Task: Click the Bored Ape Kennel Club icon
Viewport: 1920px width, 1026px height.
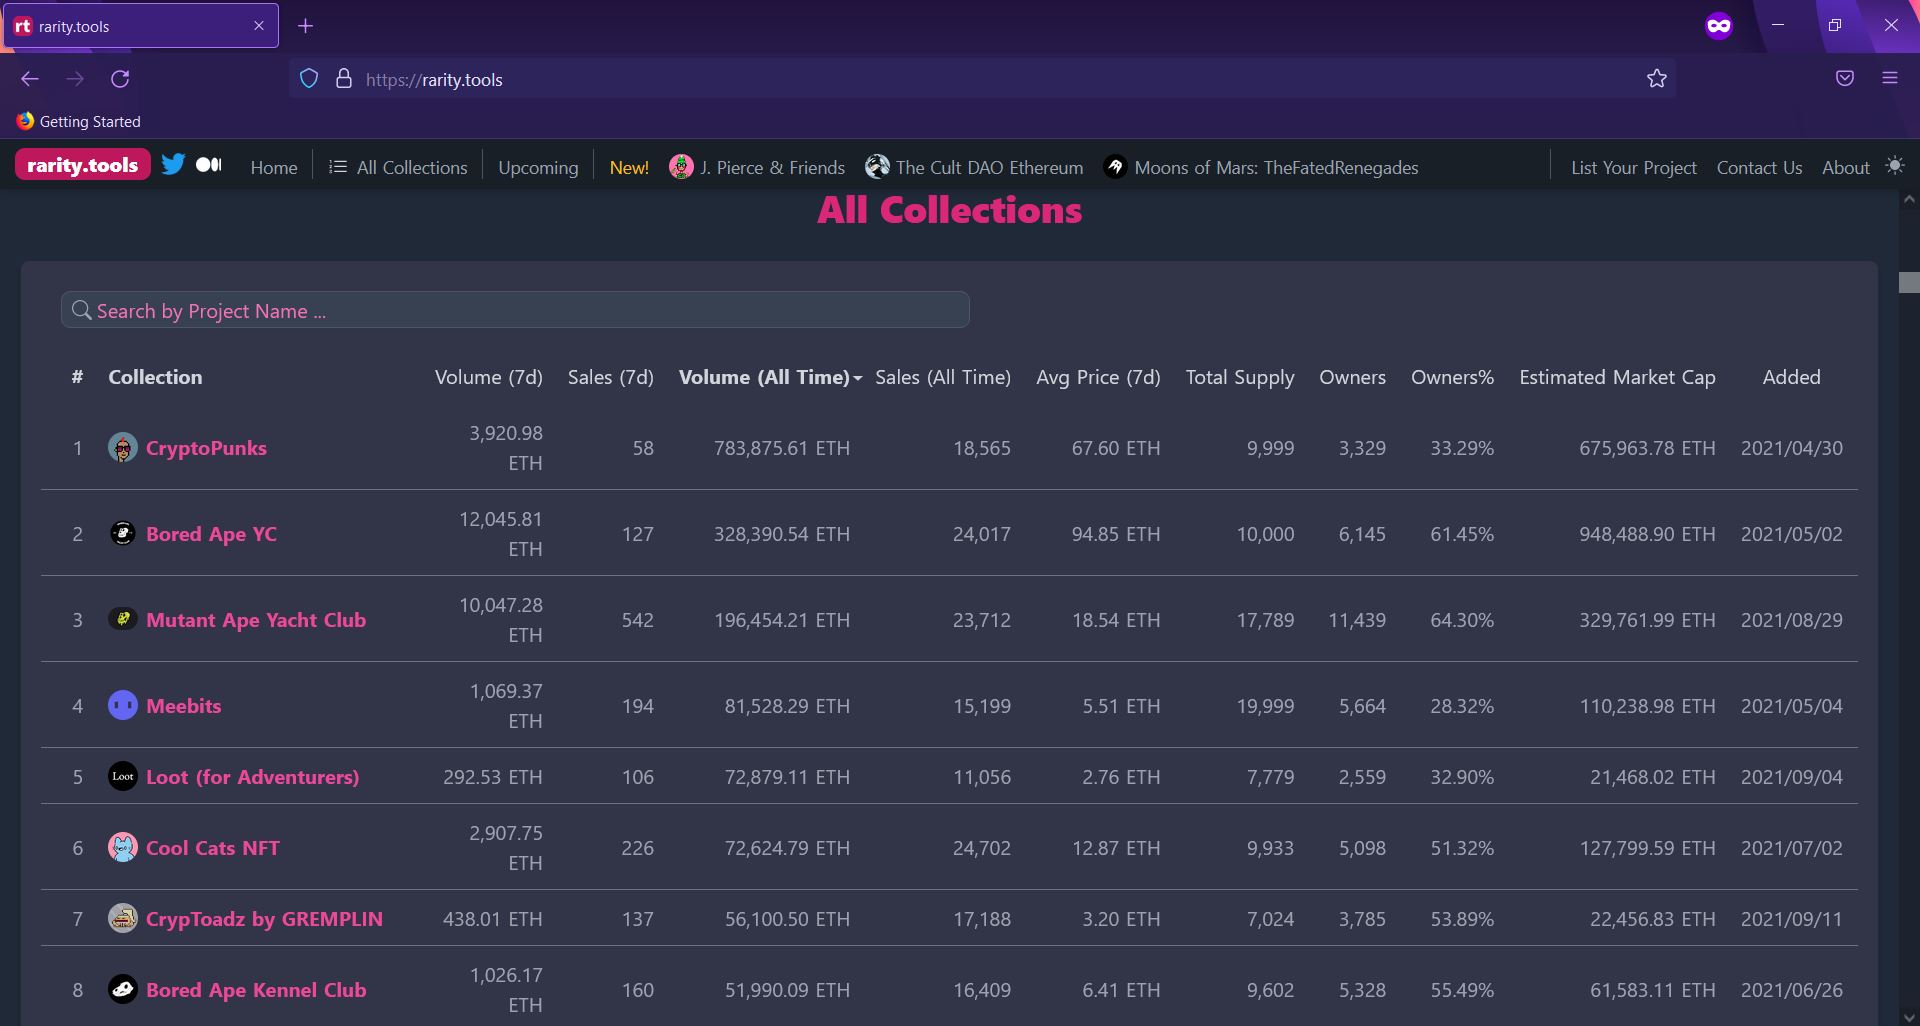Action: [x=123, y=990]
